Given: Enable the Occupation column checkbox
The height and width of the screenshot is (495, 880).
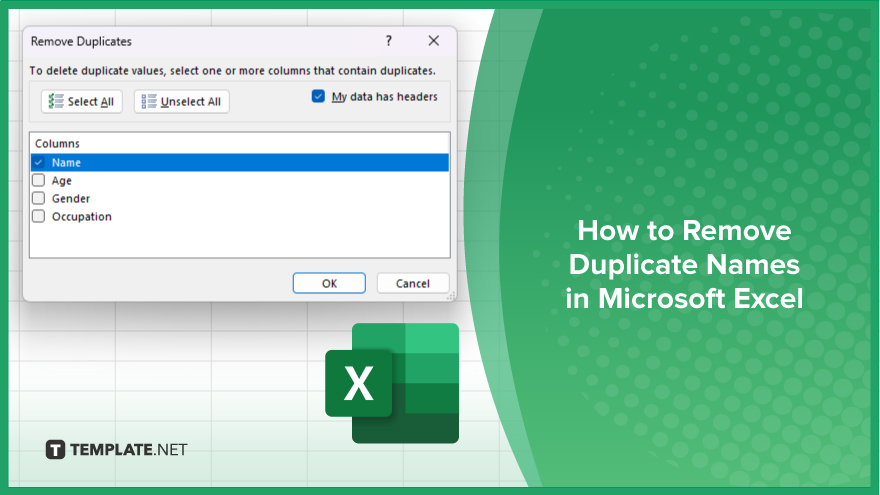Looking at the screenshot, I should point(39,217).
